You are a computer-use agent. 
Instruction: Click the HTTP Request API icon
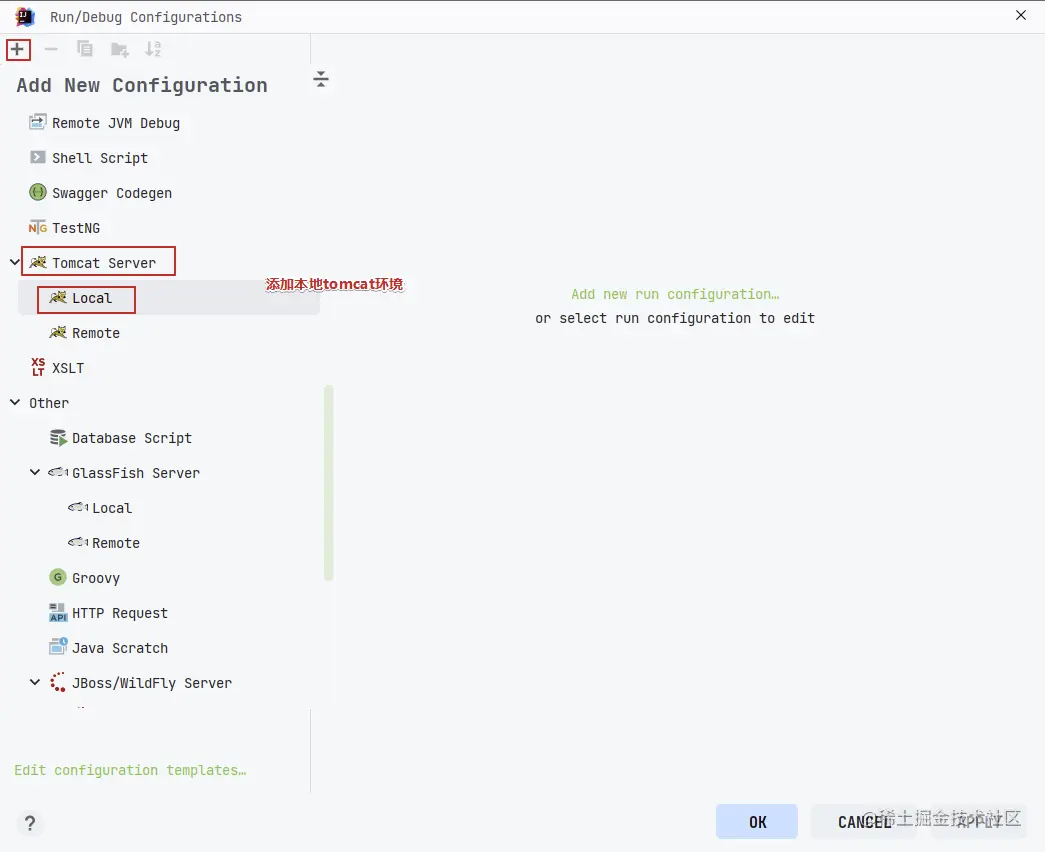(x=58, y=612)
